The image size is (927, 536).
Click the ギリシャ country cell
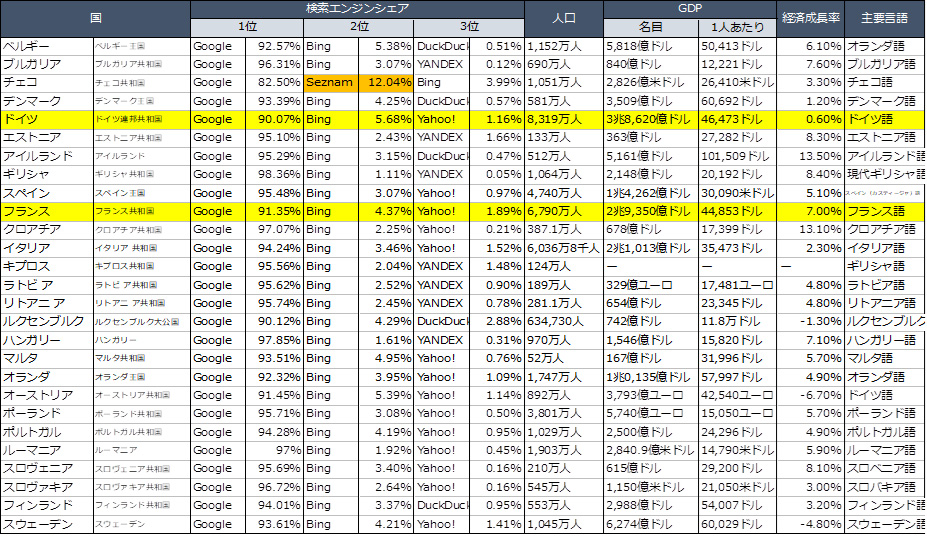47,174
